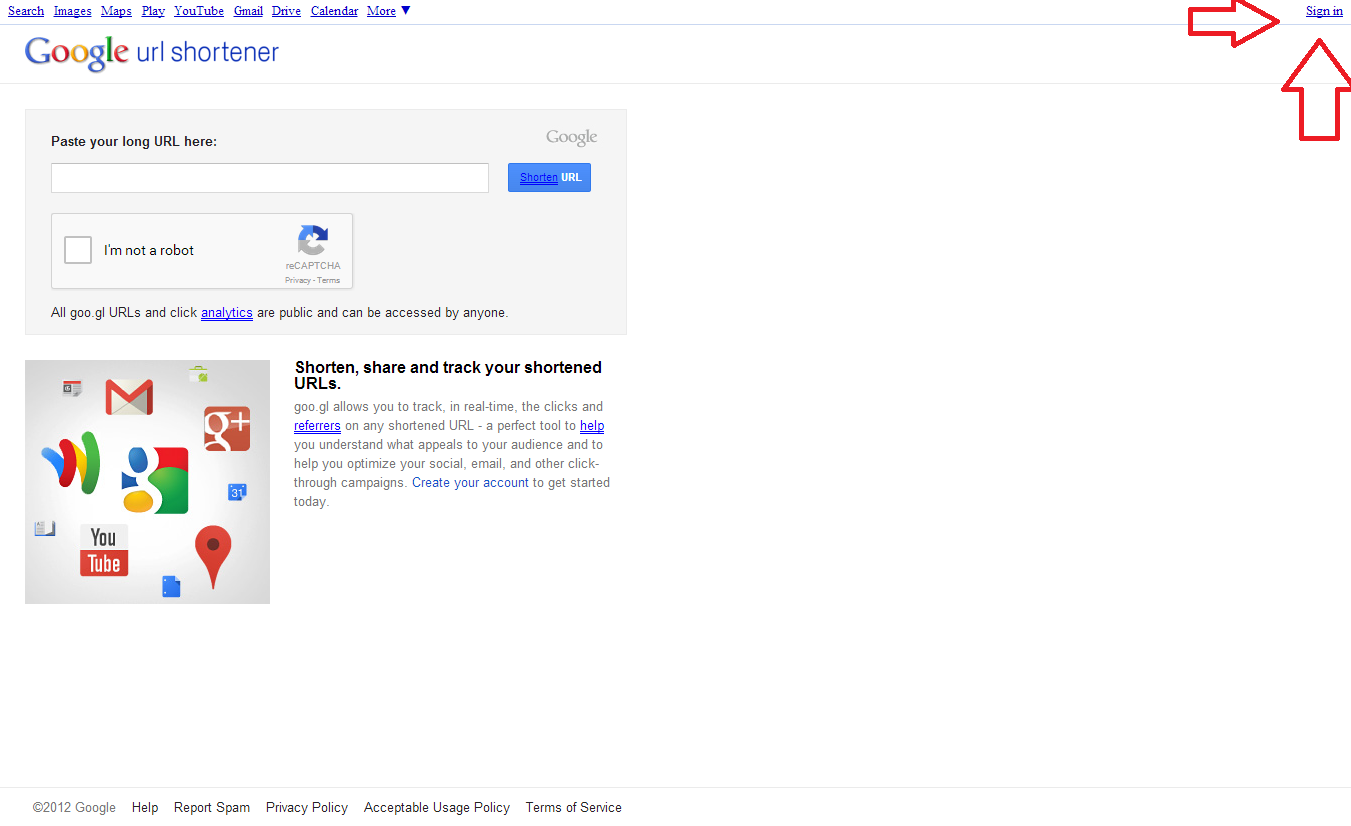Open reCAPTCHA Privacy link
The height and width of the screenshot is (826, 1351).
[298, 280]
